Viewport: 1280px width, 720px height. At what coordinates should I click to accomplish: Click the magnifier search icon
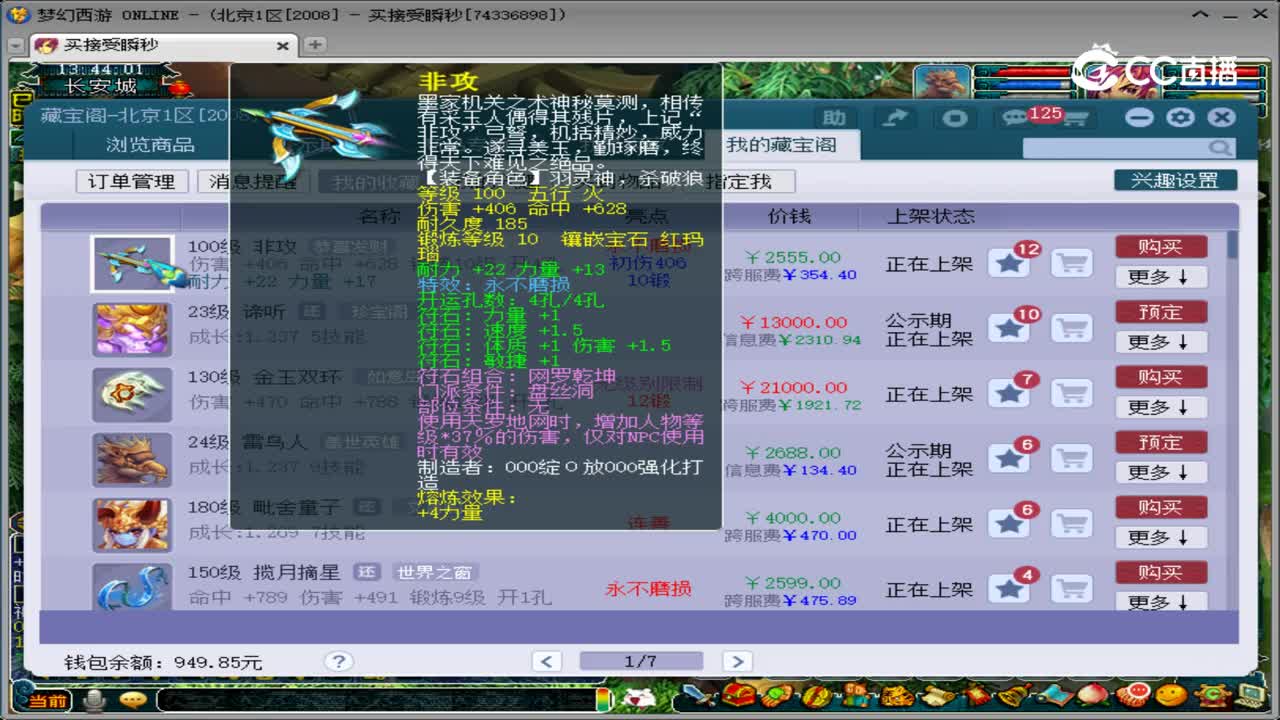1220,148
